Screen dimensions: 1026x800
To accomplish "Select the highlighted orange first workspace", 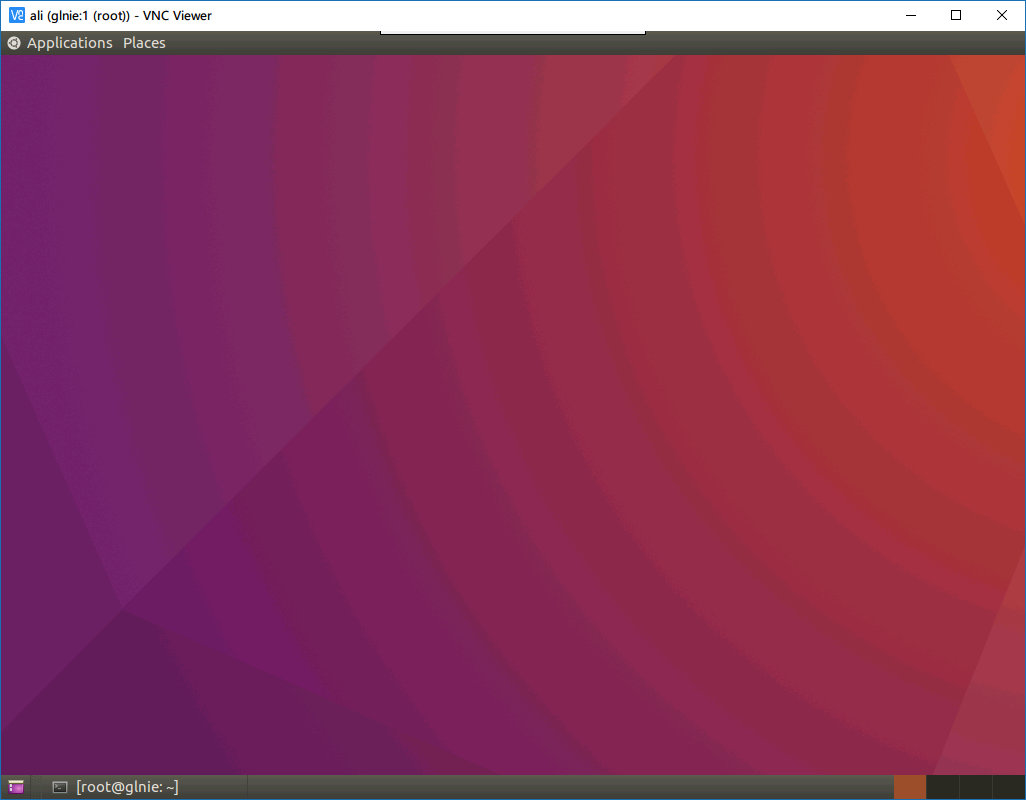I will [x=909, y=787].
